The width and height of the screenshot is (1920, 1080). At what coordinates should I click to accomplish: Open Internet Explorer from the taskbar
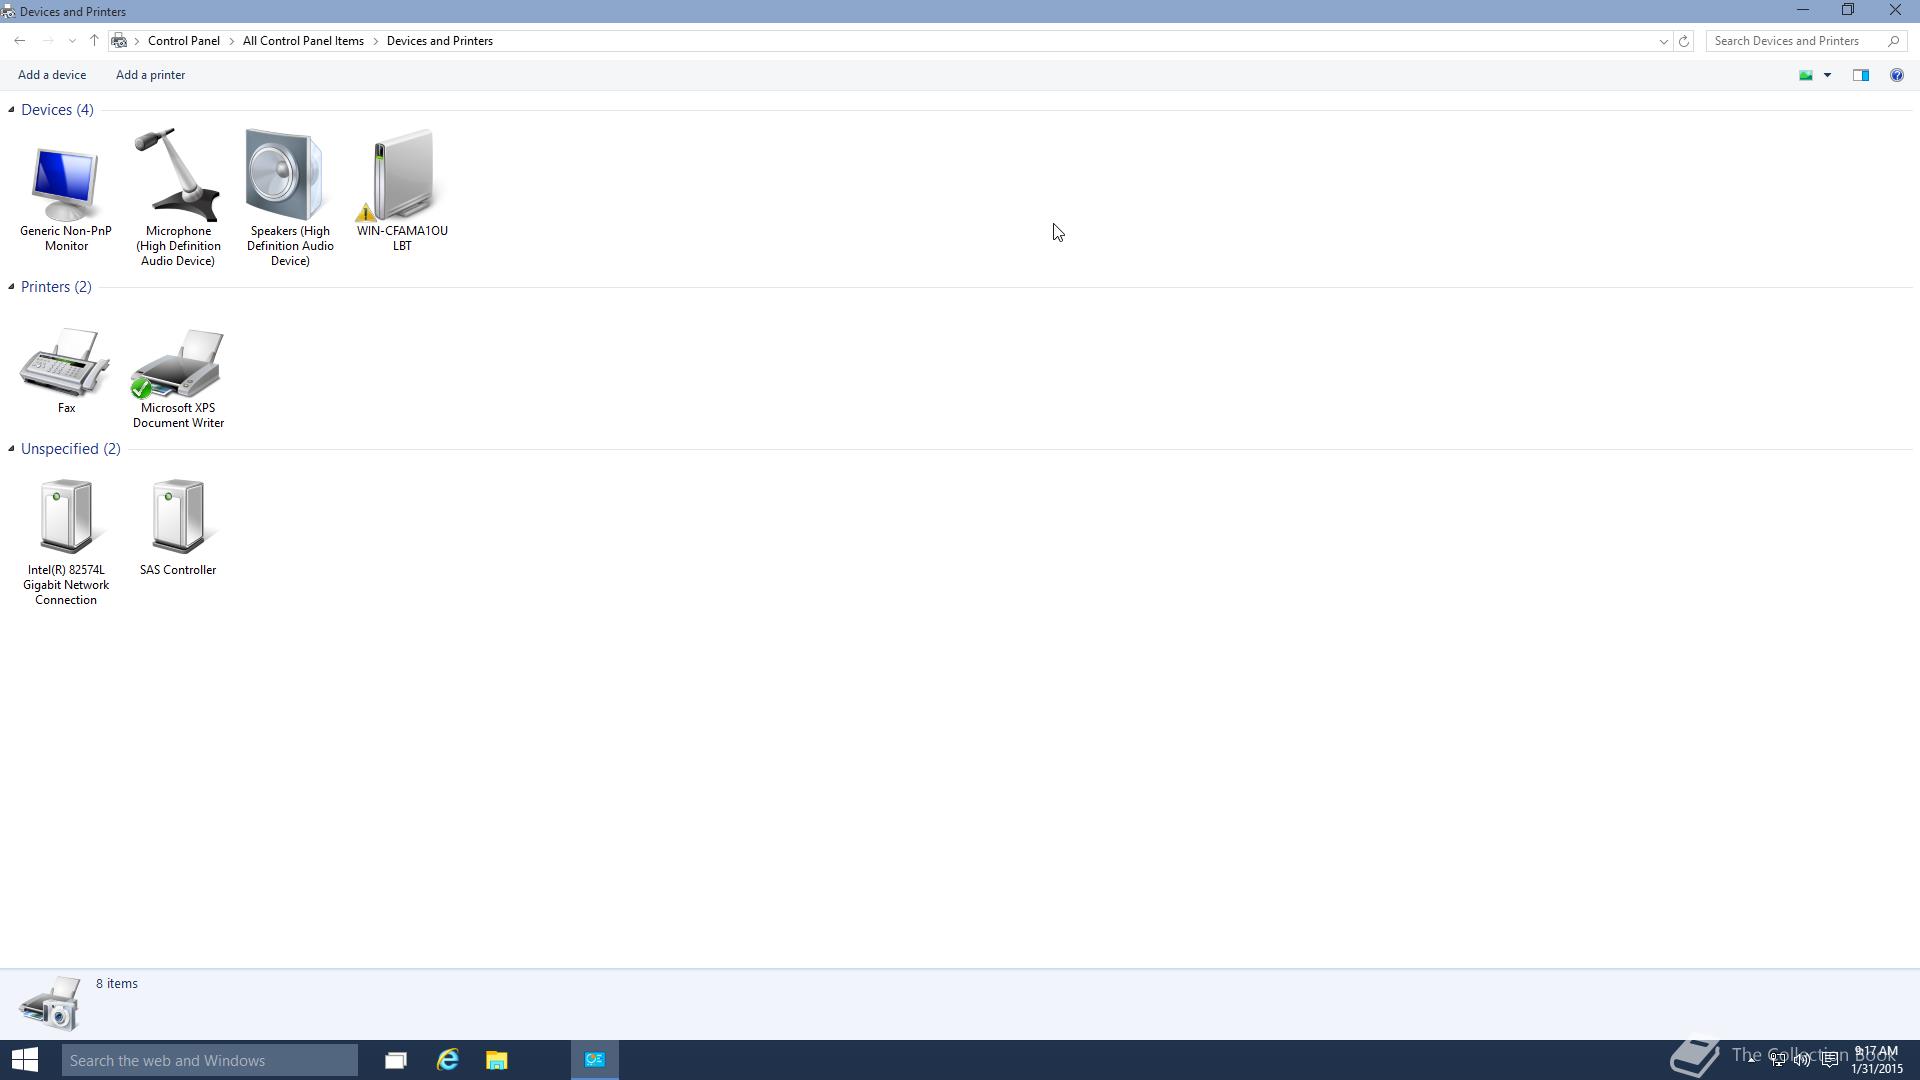coord(447,1060)
